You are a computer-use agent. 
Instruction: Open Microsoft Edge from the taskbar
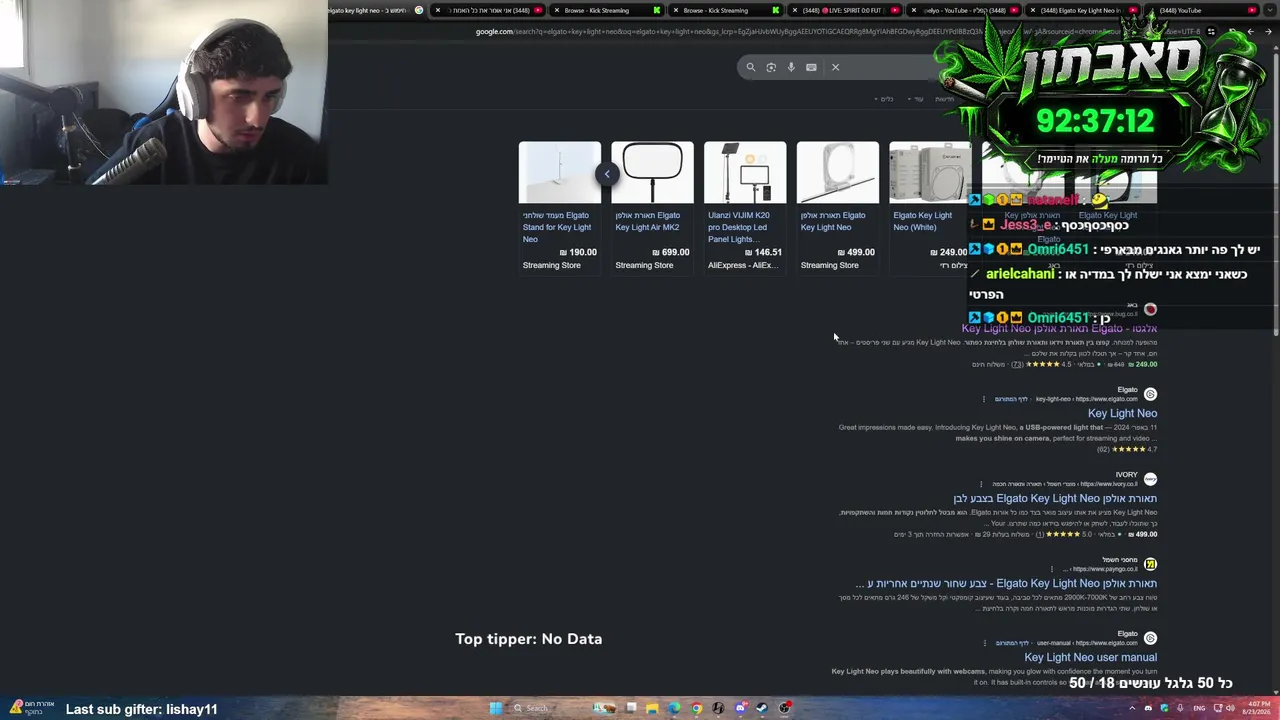(674, 708)
